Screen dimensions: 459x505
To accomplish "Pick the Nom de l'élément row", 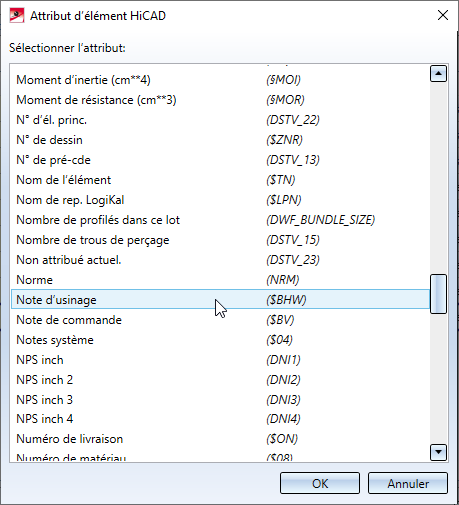I will [x=220, y=180].
